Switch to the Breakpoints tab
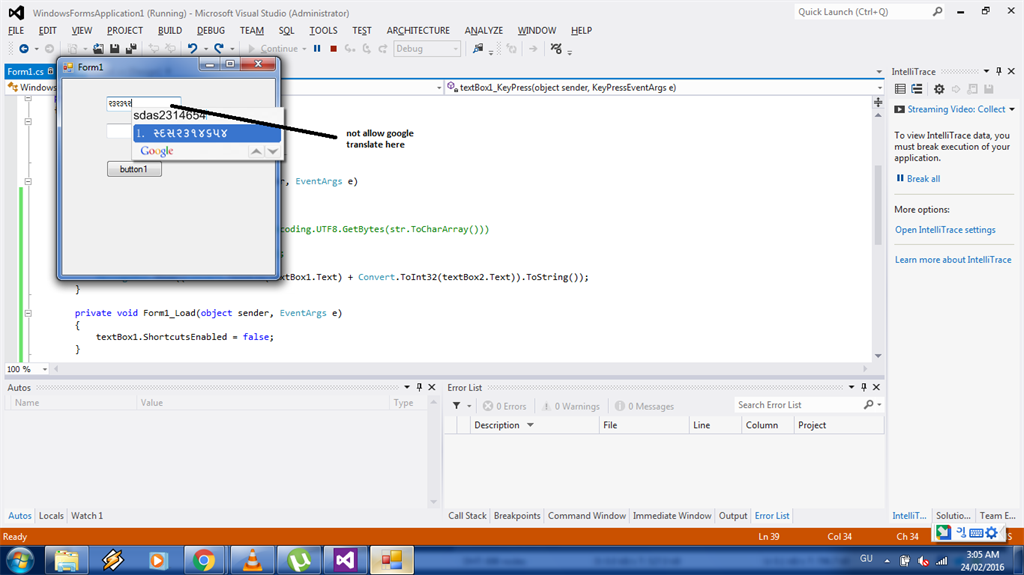This screenshot has height=575, width=1024. (517, 516)
